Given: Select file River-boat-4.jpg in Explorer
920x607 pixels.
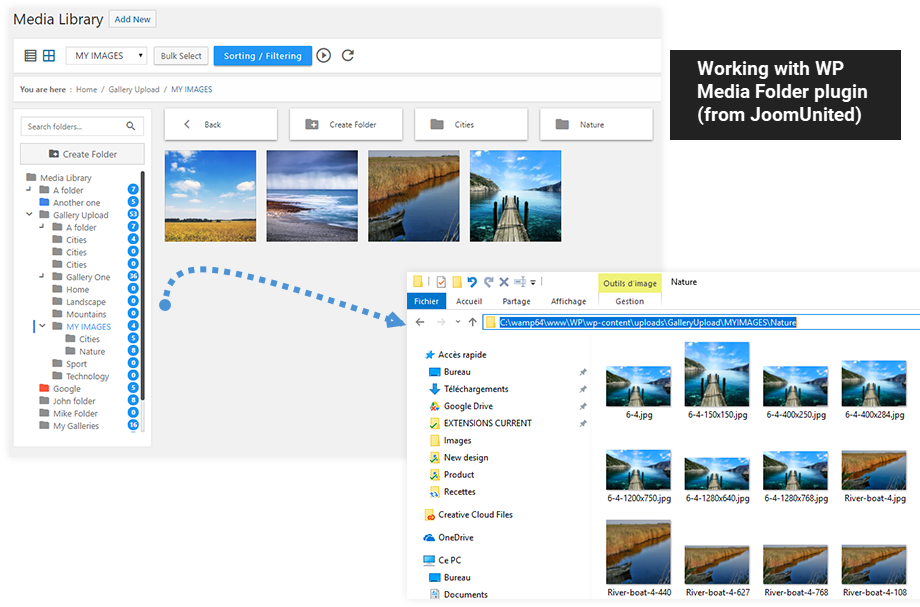Looking at the screenshot, I should [874, 476].
